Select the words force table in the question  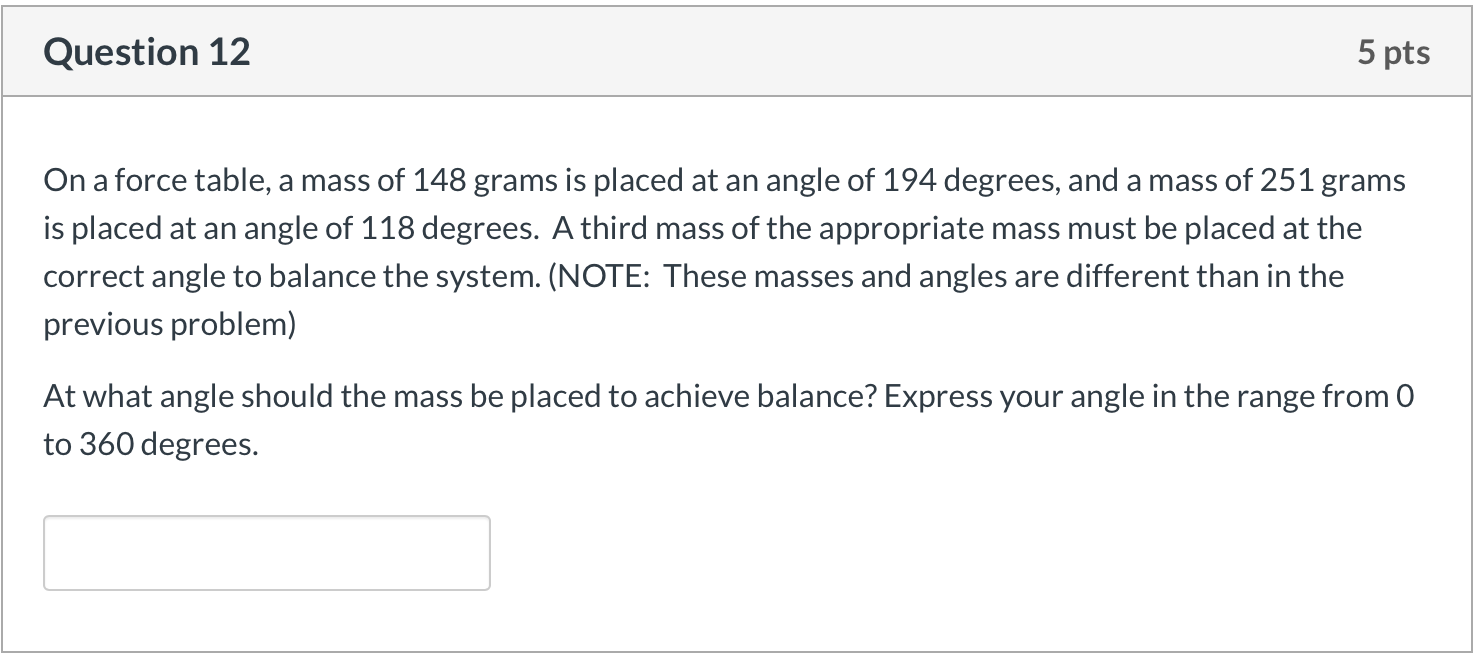click(x=191, y=180)
